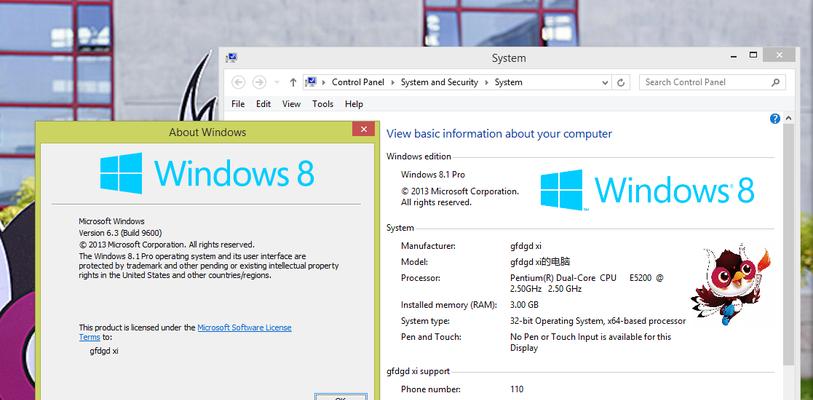Screen dimensions: 813x400
Task: Click the System window title bar icon
Action: (232, 58)
